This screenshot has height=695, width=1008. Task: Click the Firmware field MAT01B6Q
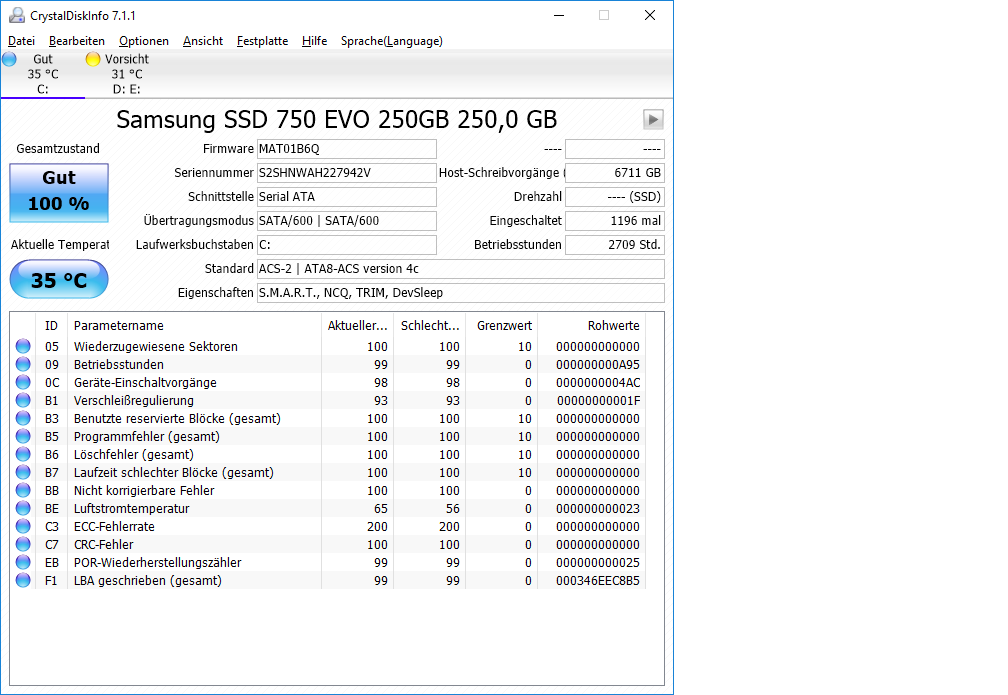pyautogui.click(x=346, y=149)
